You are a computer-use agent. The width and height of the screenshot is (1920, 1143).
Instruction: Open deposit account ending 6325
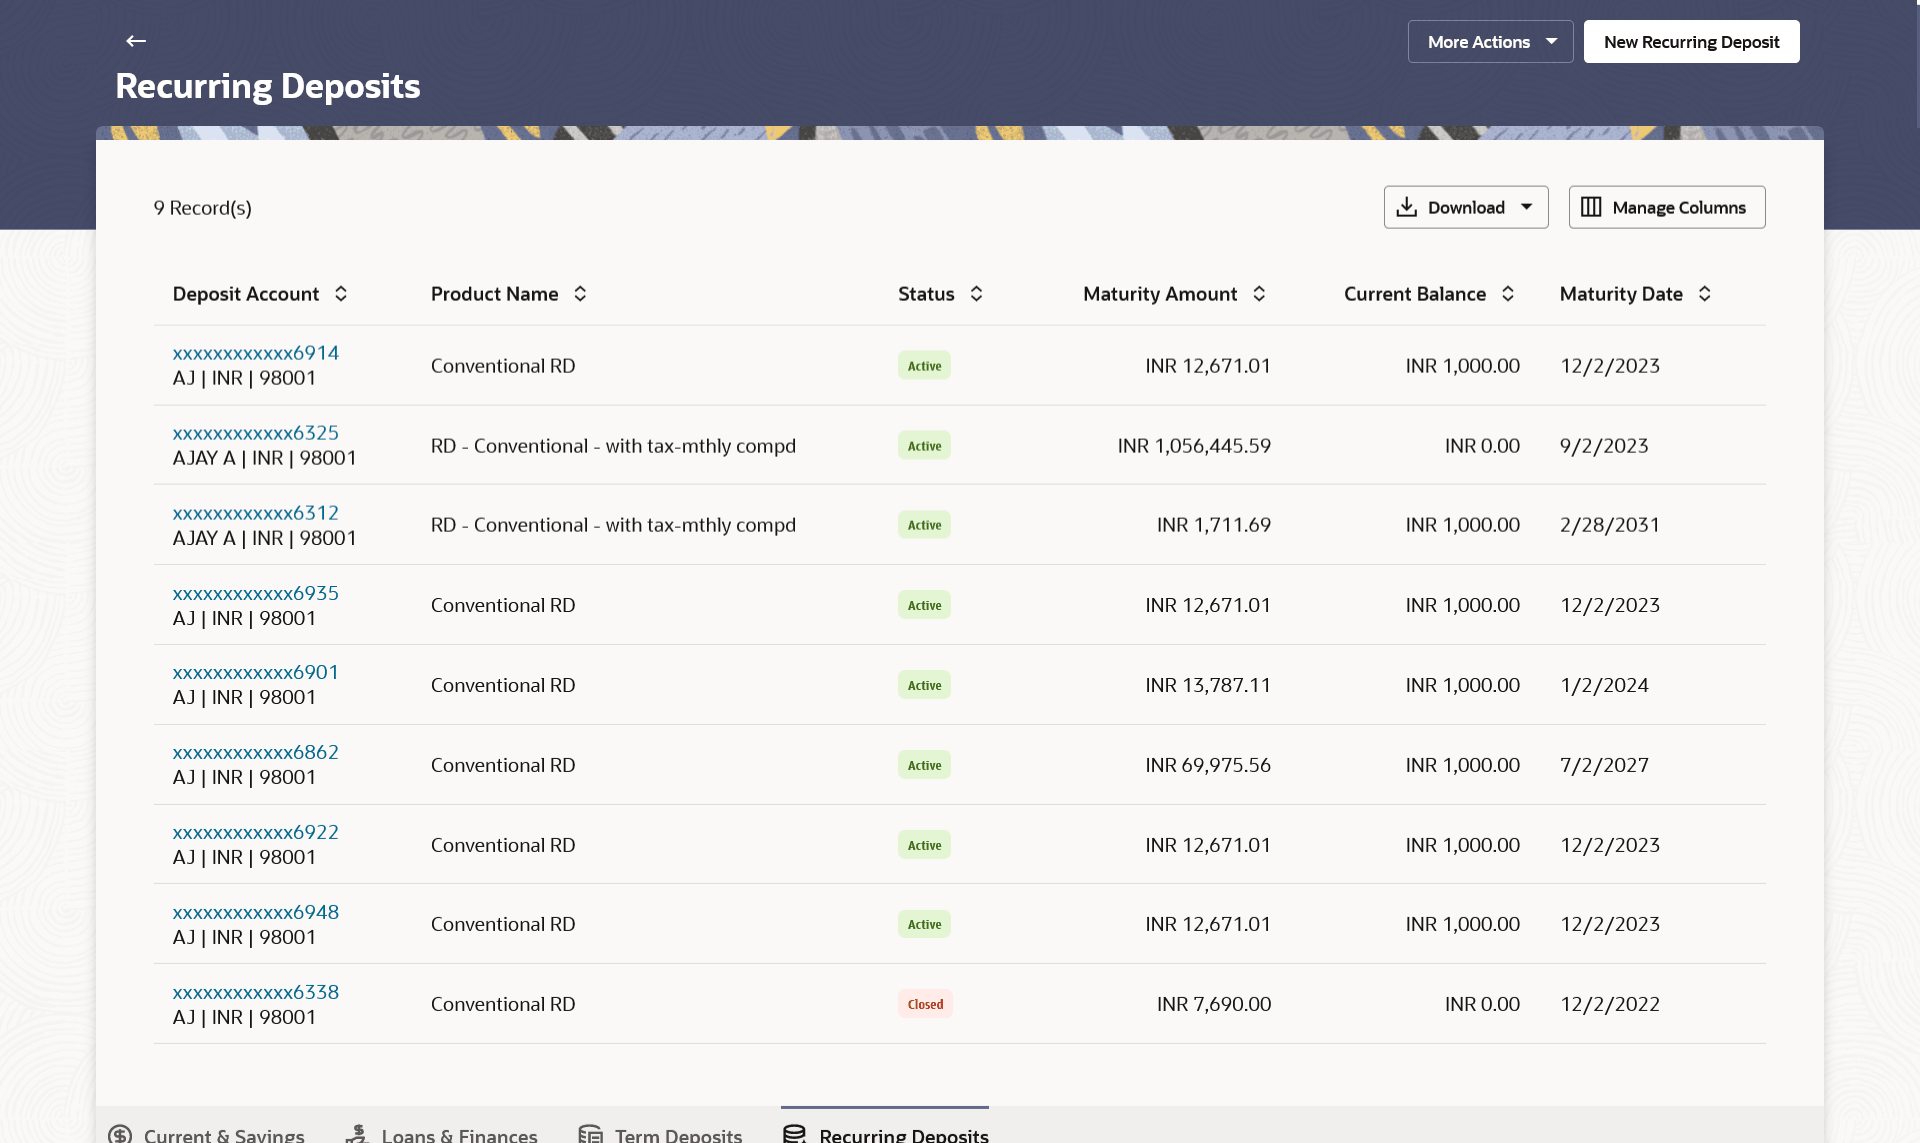coord(255,433)
